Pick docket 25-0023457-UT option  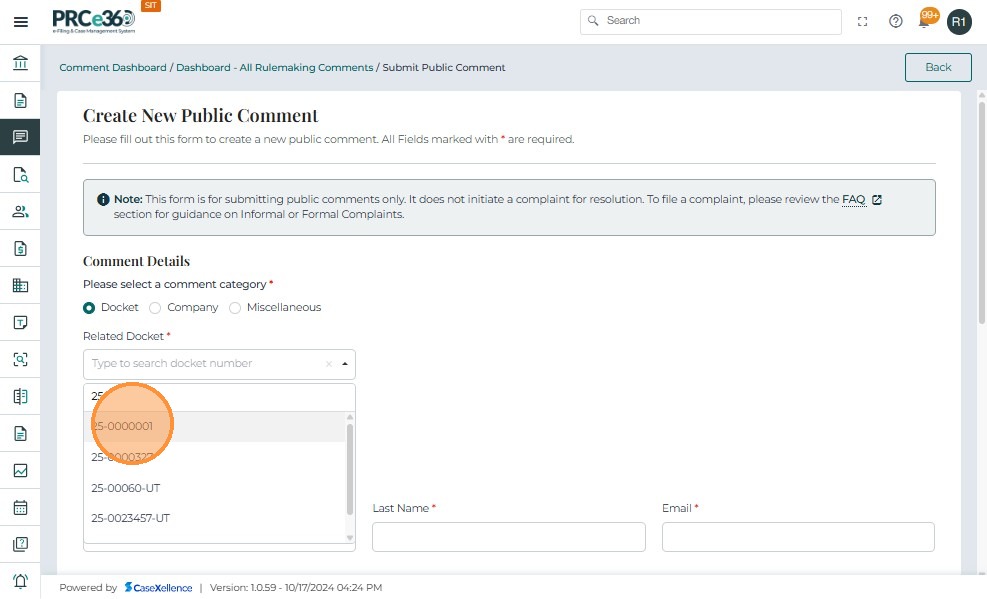coord(131,518)
